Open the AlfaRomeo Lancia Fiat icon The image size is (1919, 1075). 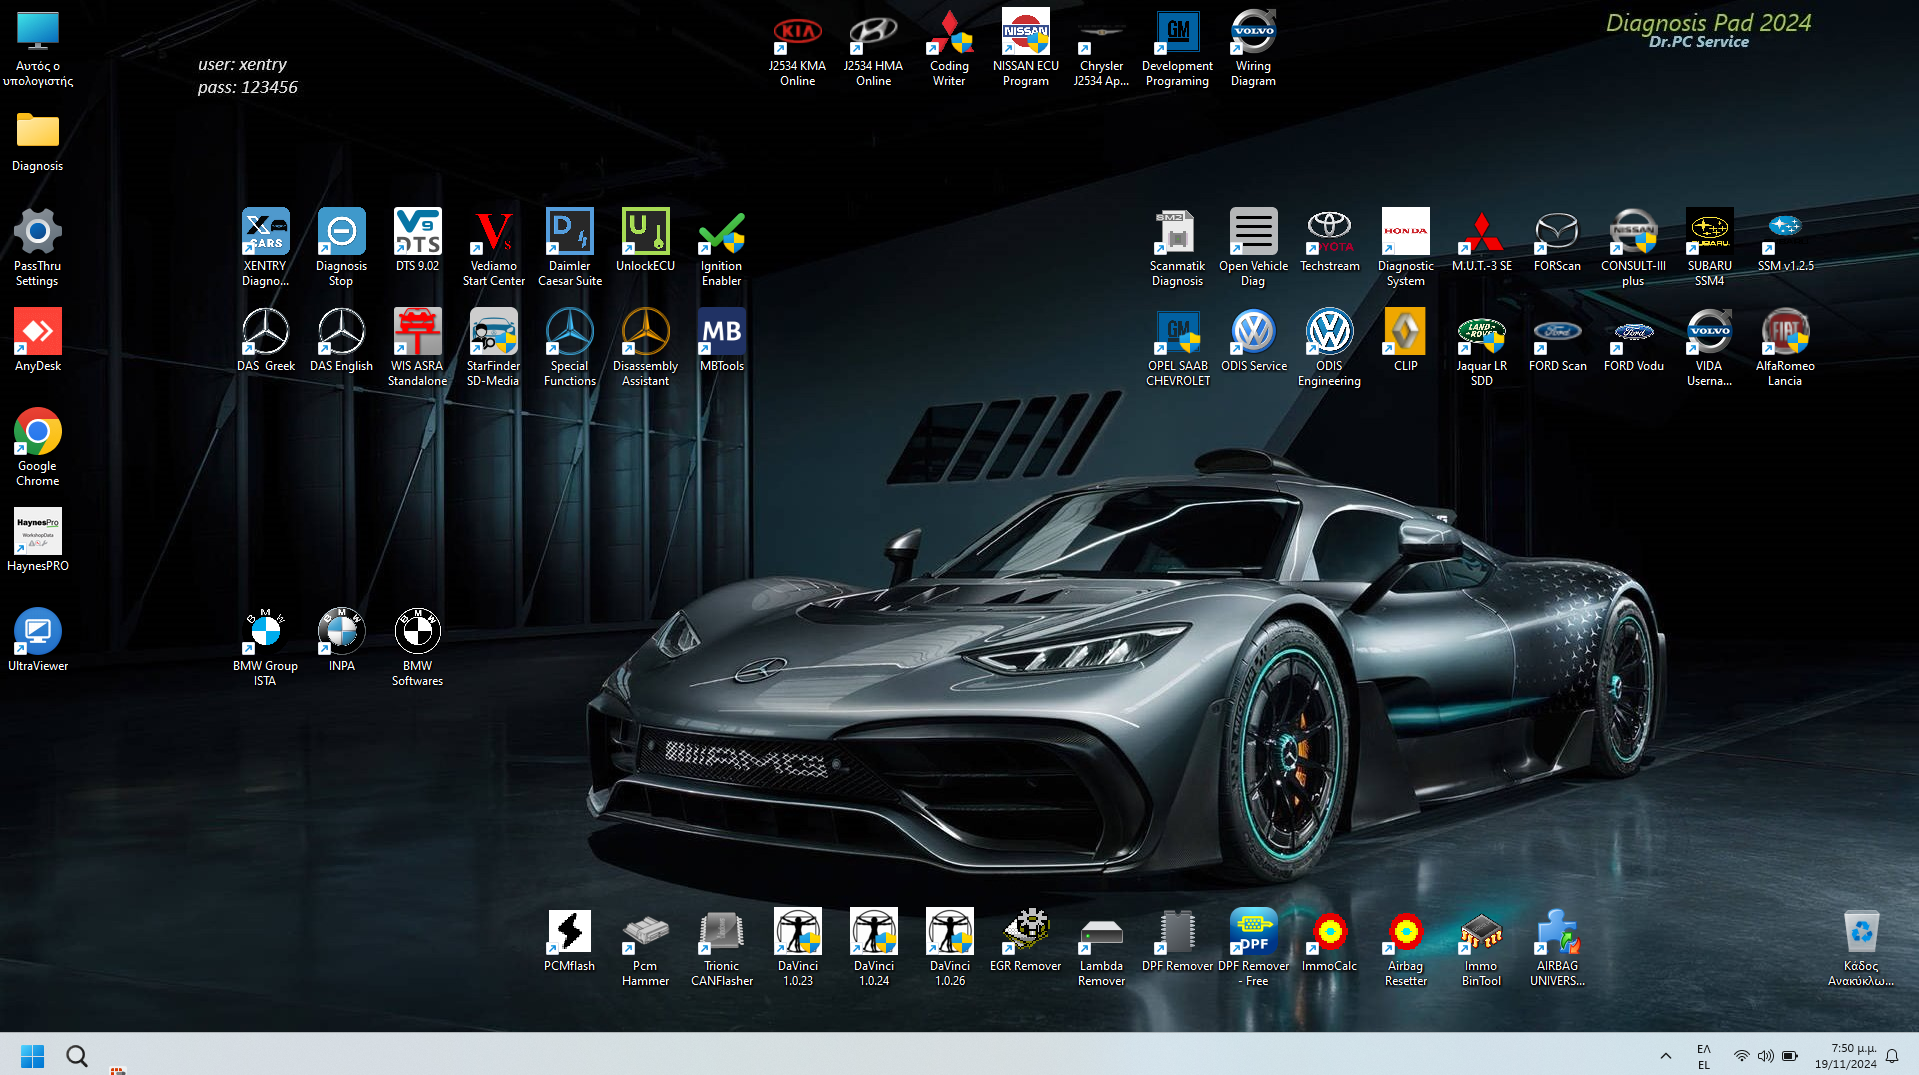click(1785, 346)
